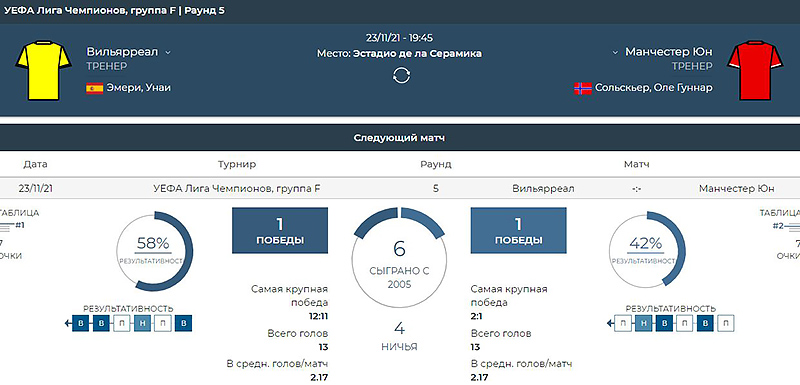Click Вильярреал in the match table row
Screen dimensions: 800x385
pos(543,189)
